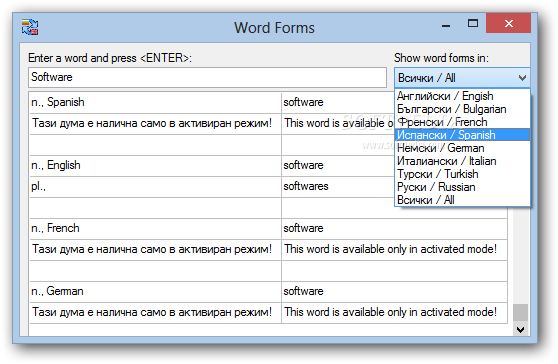
Task: Click the 'pl.,' cell
Action: point(156,186)
